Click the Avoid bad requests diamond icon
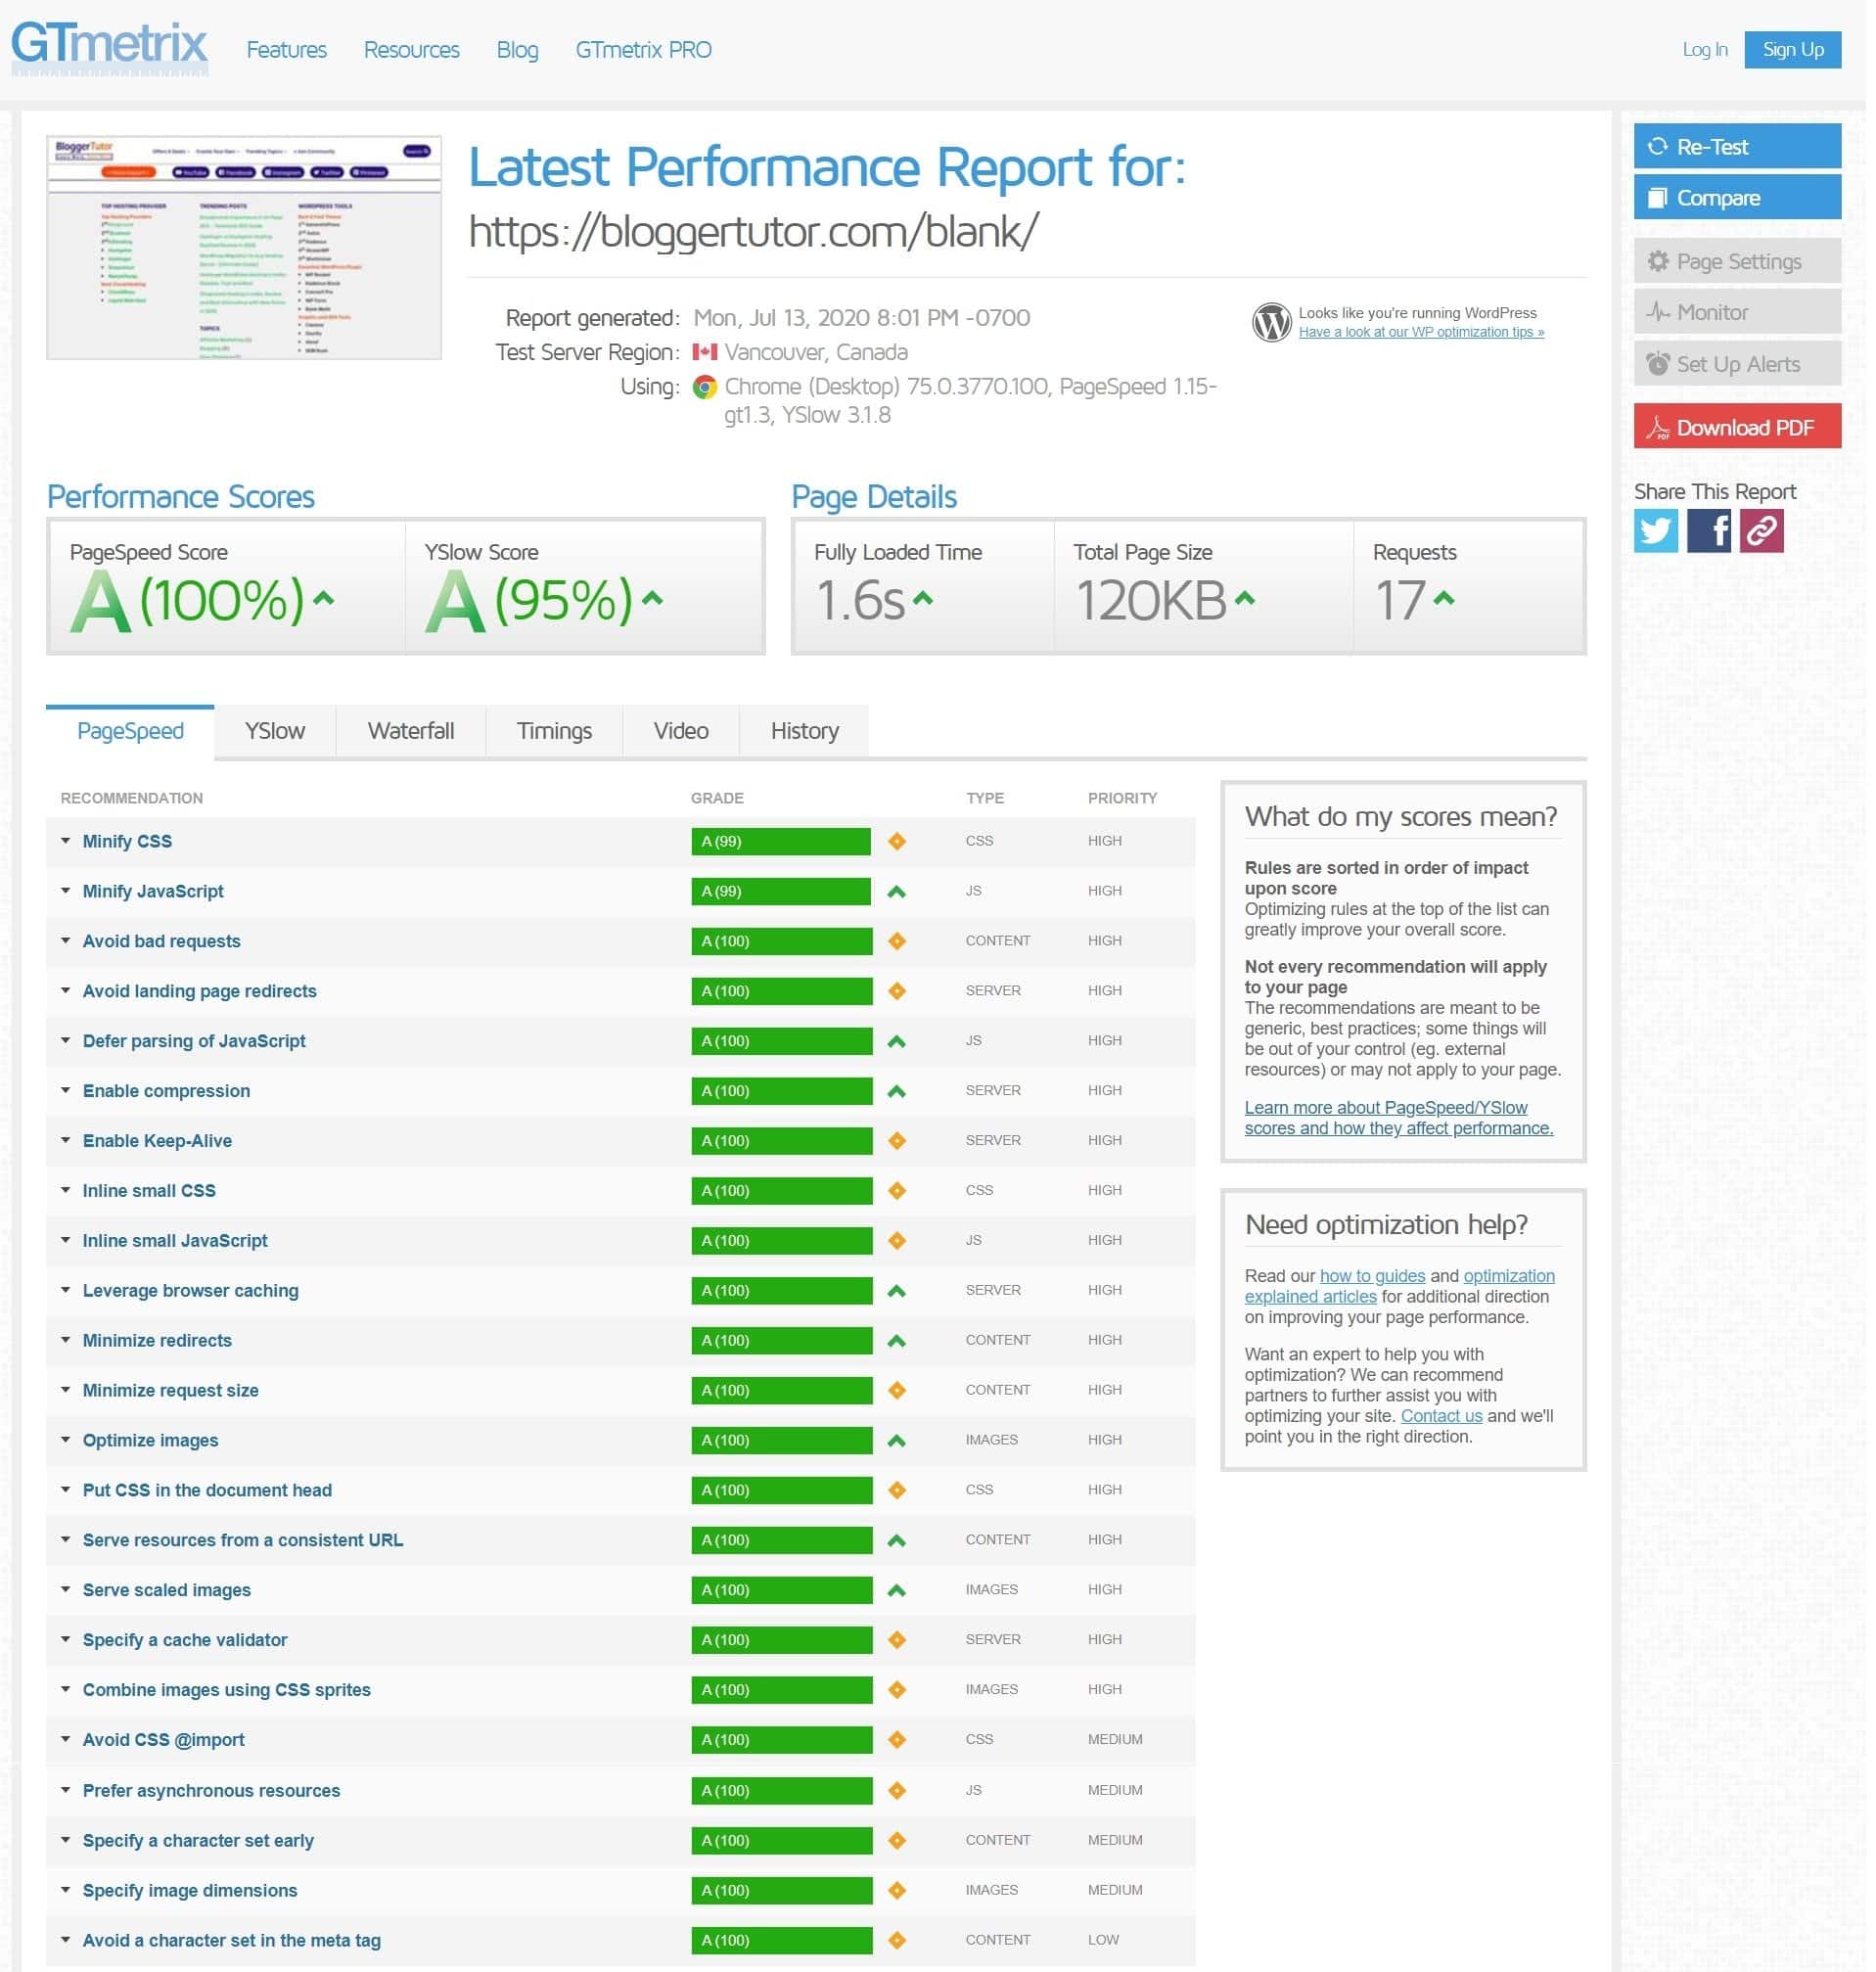The image size is (1876, 1972). pos(897,941)
